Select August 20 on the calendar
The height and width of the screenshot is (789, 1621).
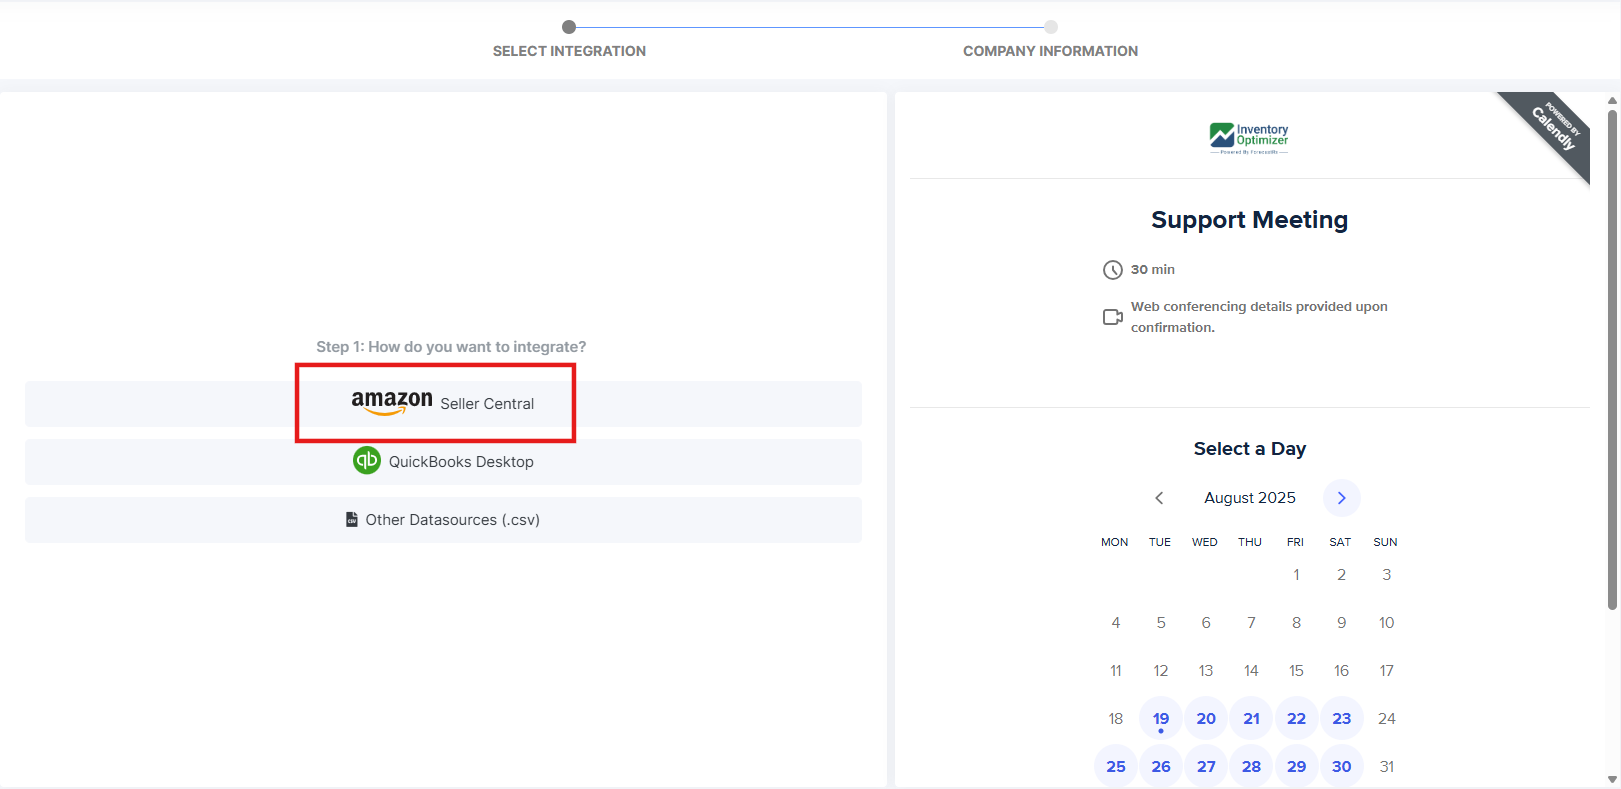pos(1206,718)
